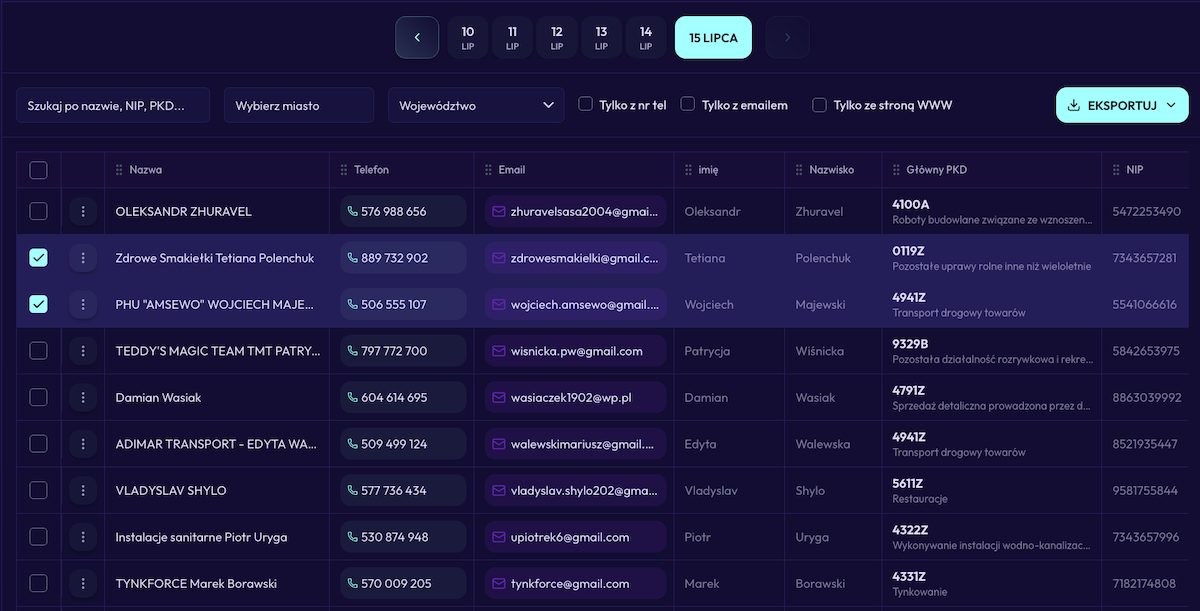Screen dimensions: 1200x611
Task: Click the previous dates chevron arrow
Action: [x=417, y=38]
